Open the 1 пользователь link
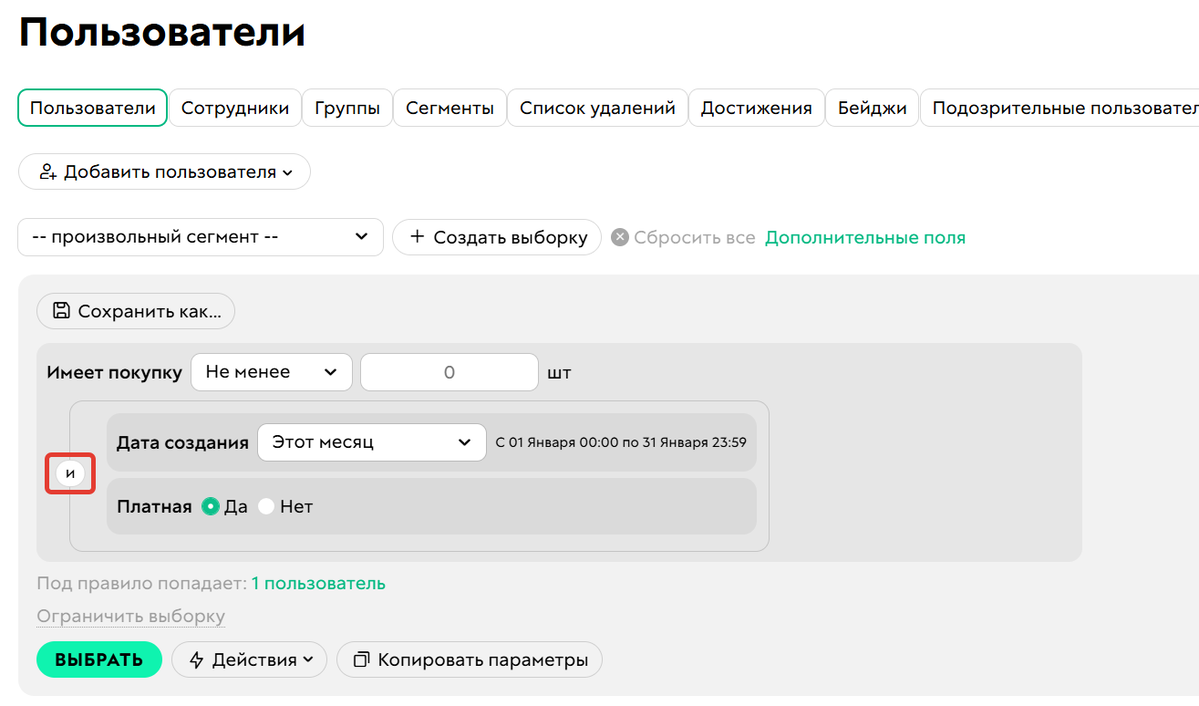The width and height of the screenshot is (1199, 706). pyautogui.click(x=319, y=583)
